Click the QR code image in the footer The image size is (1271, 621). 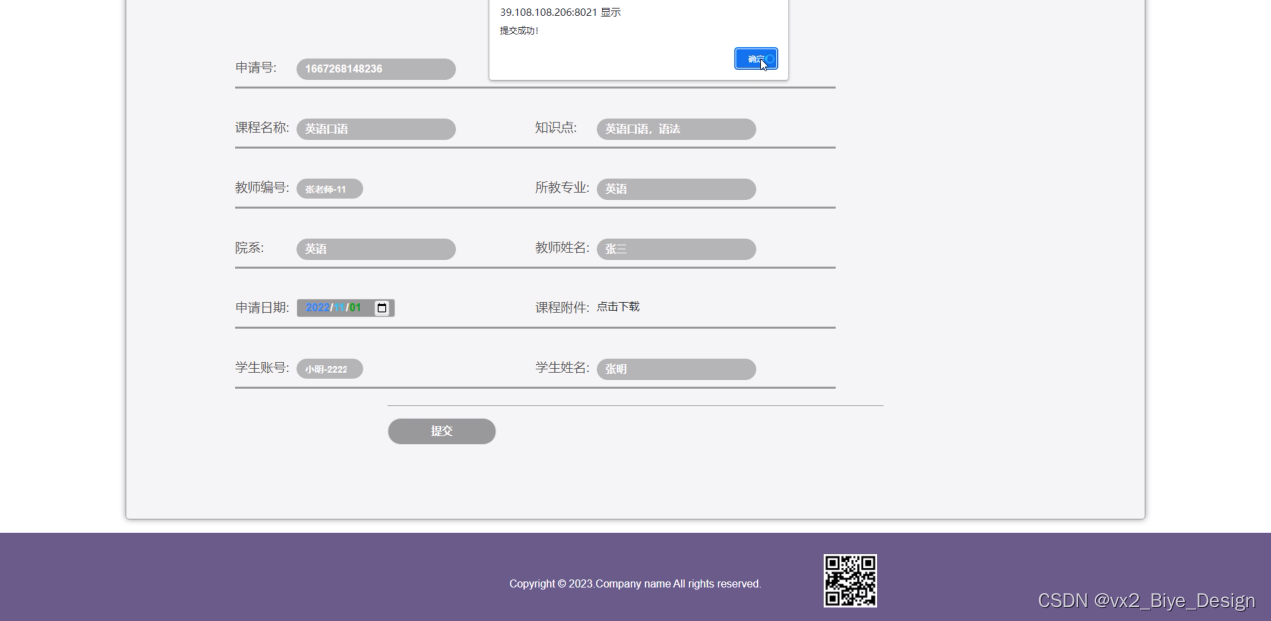pos(850,581)
